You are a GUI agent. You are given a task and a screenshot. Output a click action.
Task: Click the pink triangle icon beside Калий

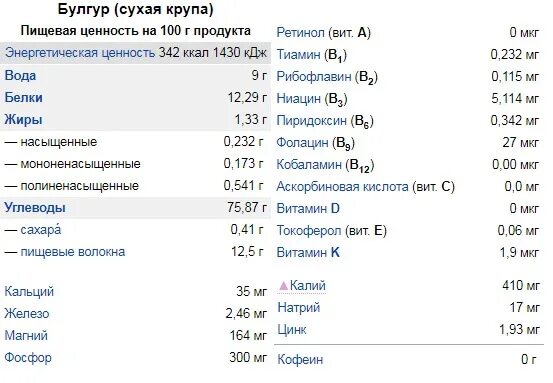point(284,286)
